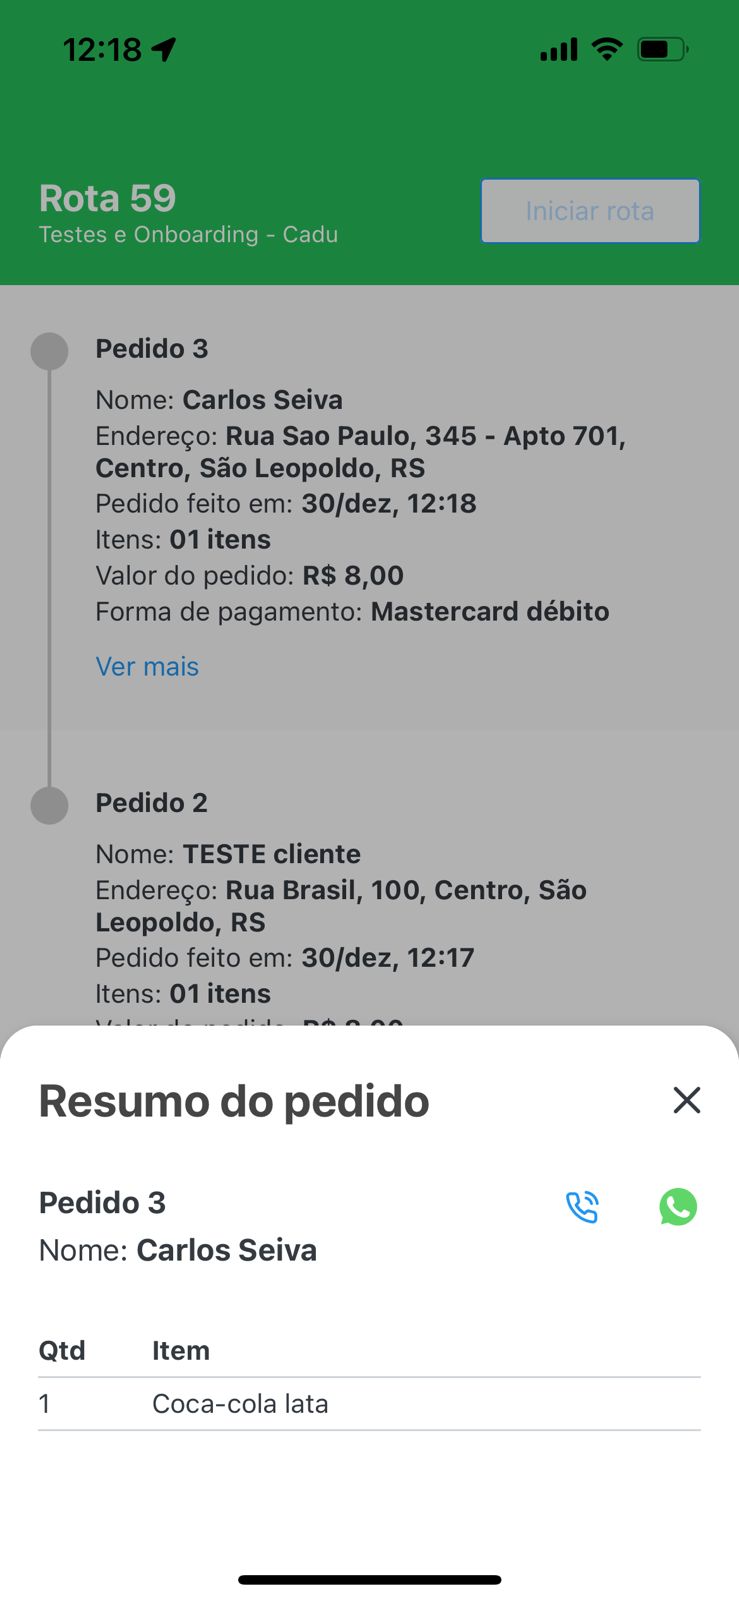Tap the cellular signal bars icon

[559, 49]
